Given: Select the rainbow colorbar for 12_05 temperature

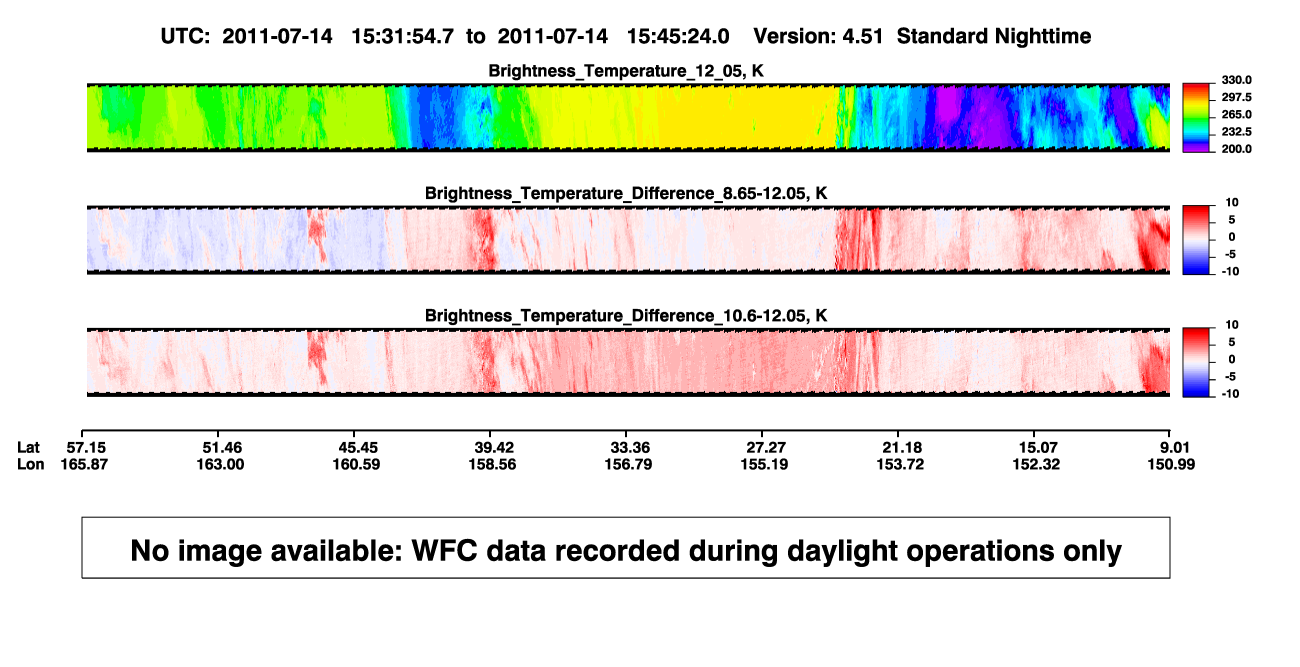Looking at the screenshot, I should coord(1197,117).
